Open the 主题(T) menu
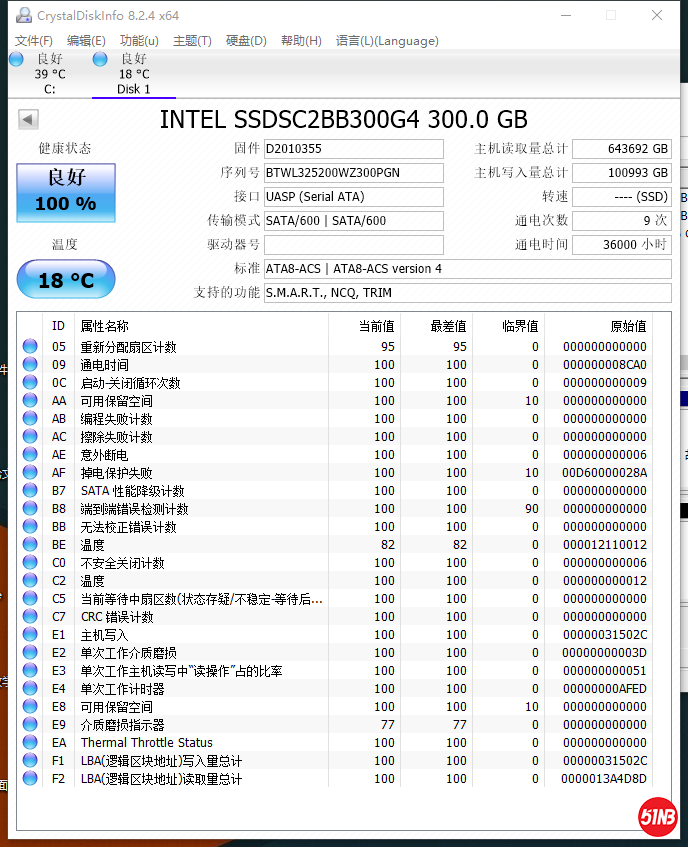Screen dimensions: 688x847 click(192, 41)
